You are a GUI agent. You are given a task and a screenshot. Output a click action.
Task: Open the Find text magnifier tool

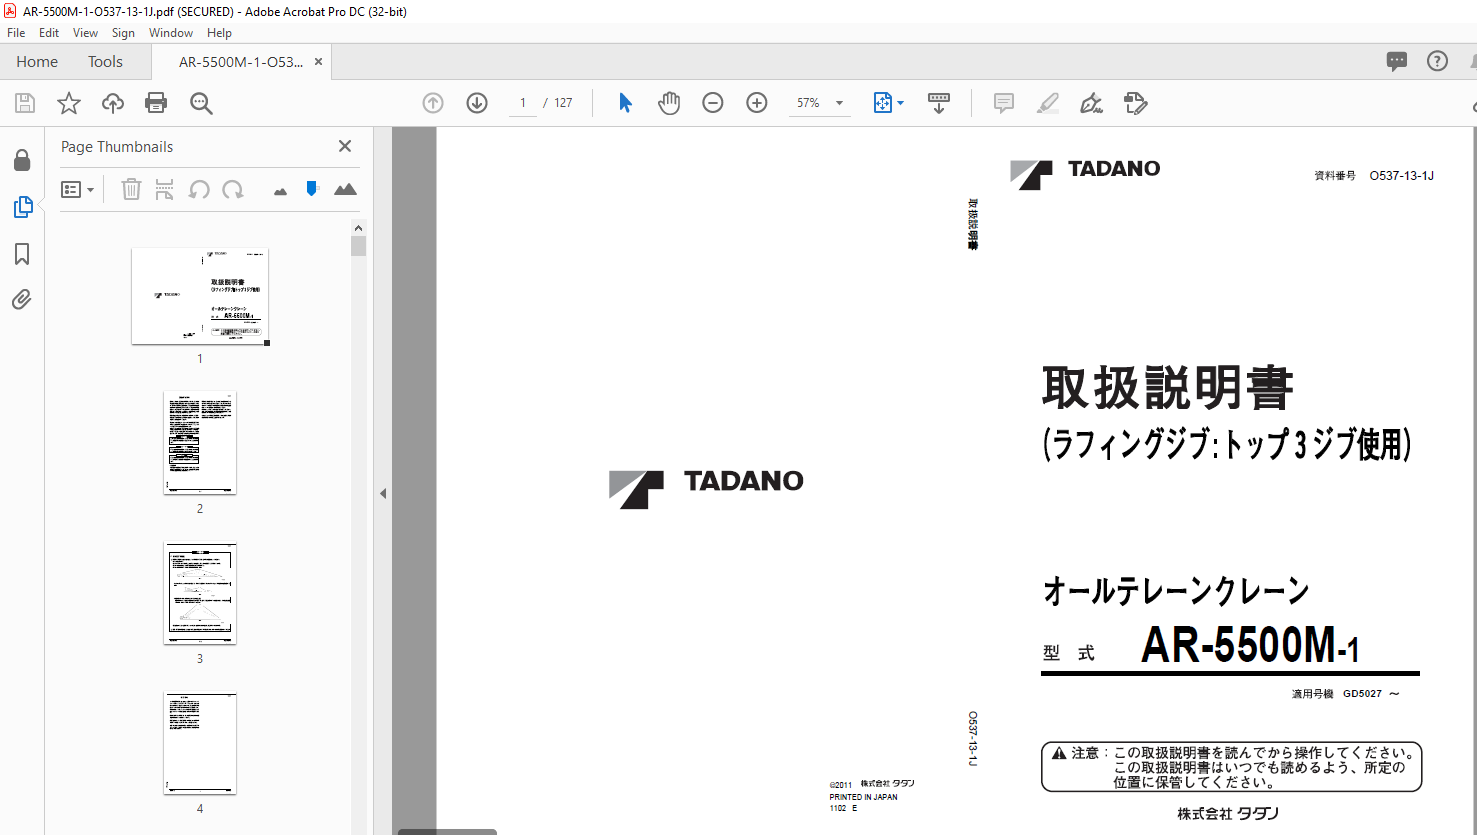201,103
